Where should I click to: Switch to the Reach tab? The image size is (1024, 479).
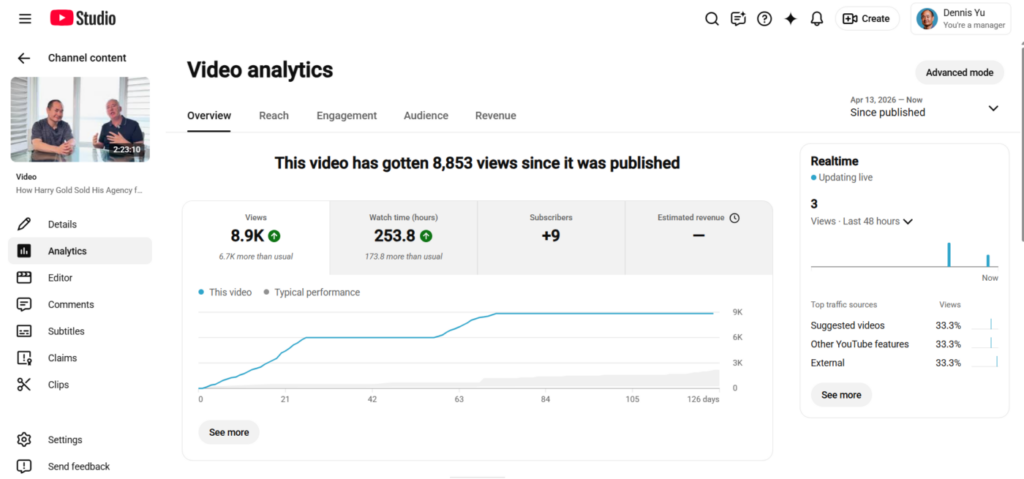click(x=274, y=116)
